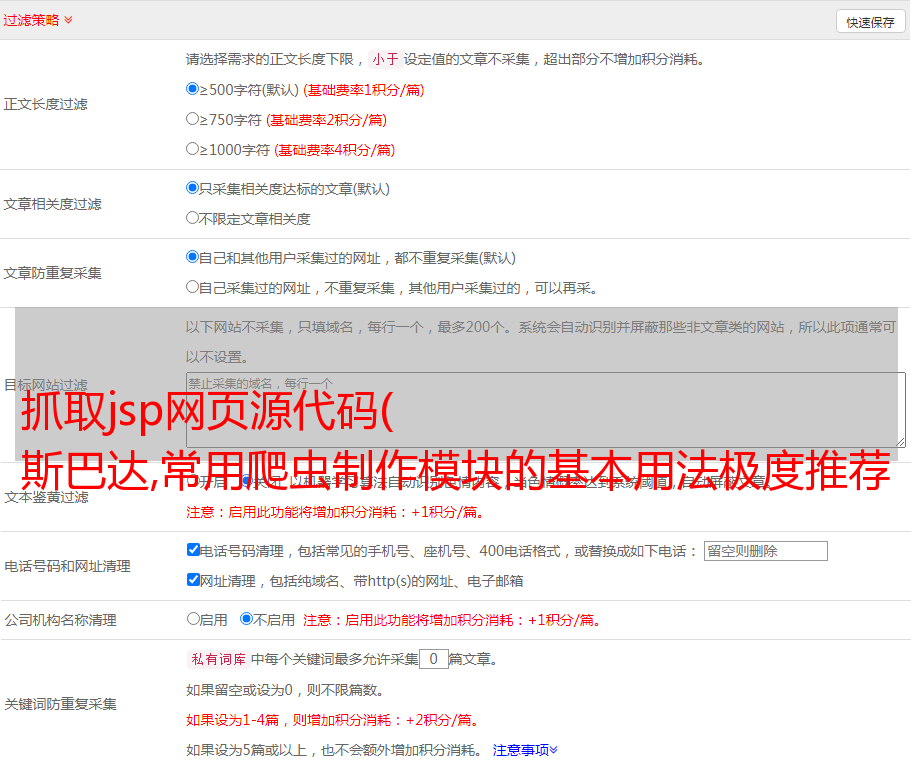Click the 小于 highlighted tag

click(385, 59)
